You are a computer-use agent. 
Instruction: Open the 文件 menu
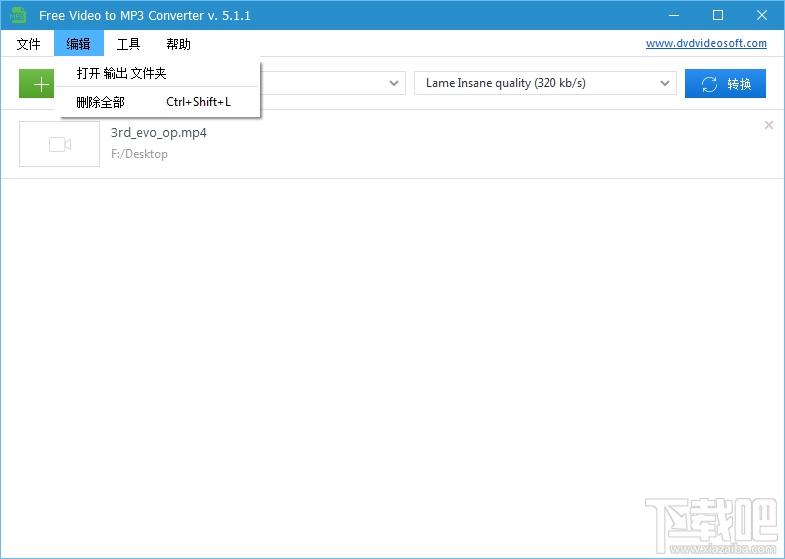pos(28,44)
